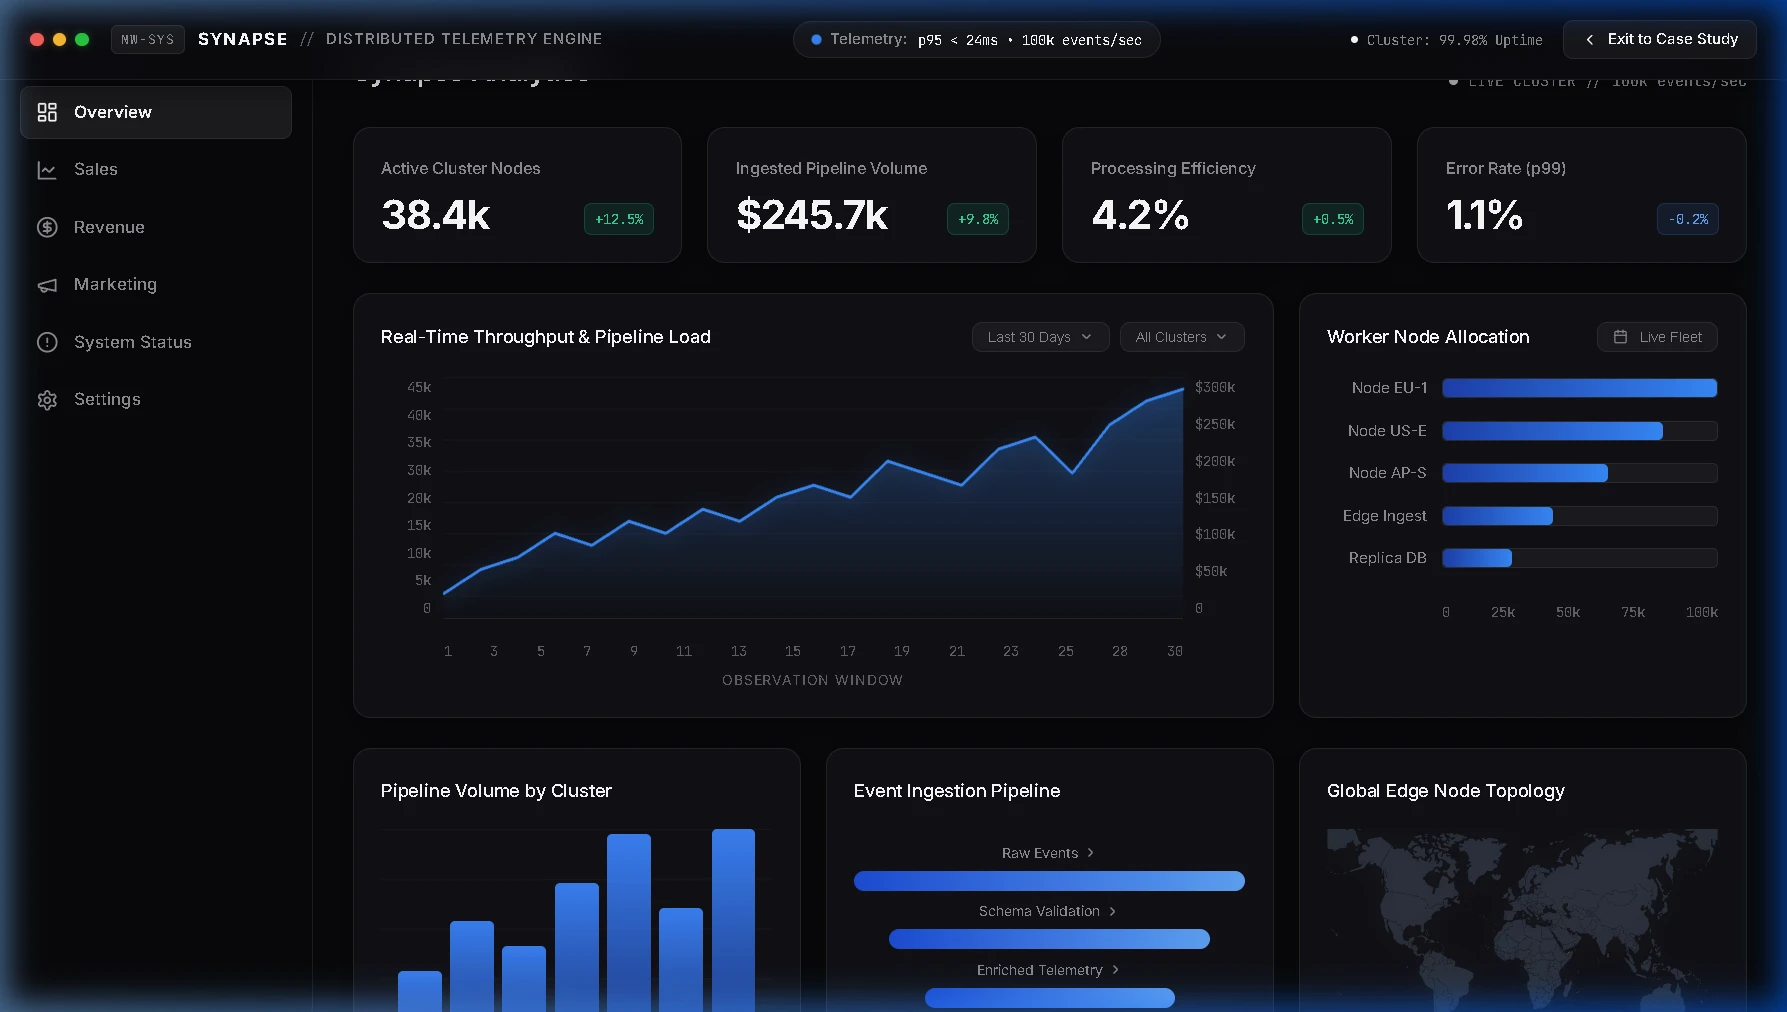This screenshot has width=1787, height=1012.
Task: Click the Node EU-1 allocation bar
Action: tap(1579, 388)
